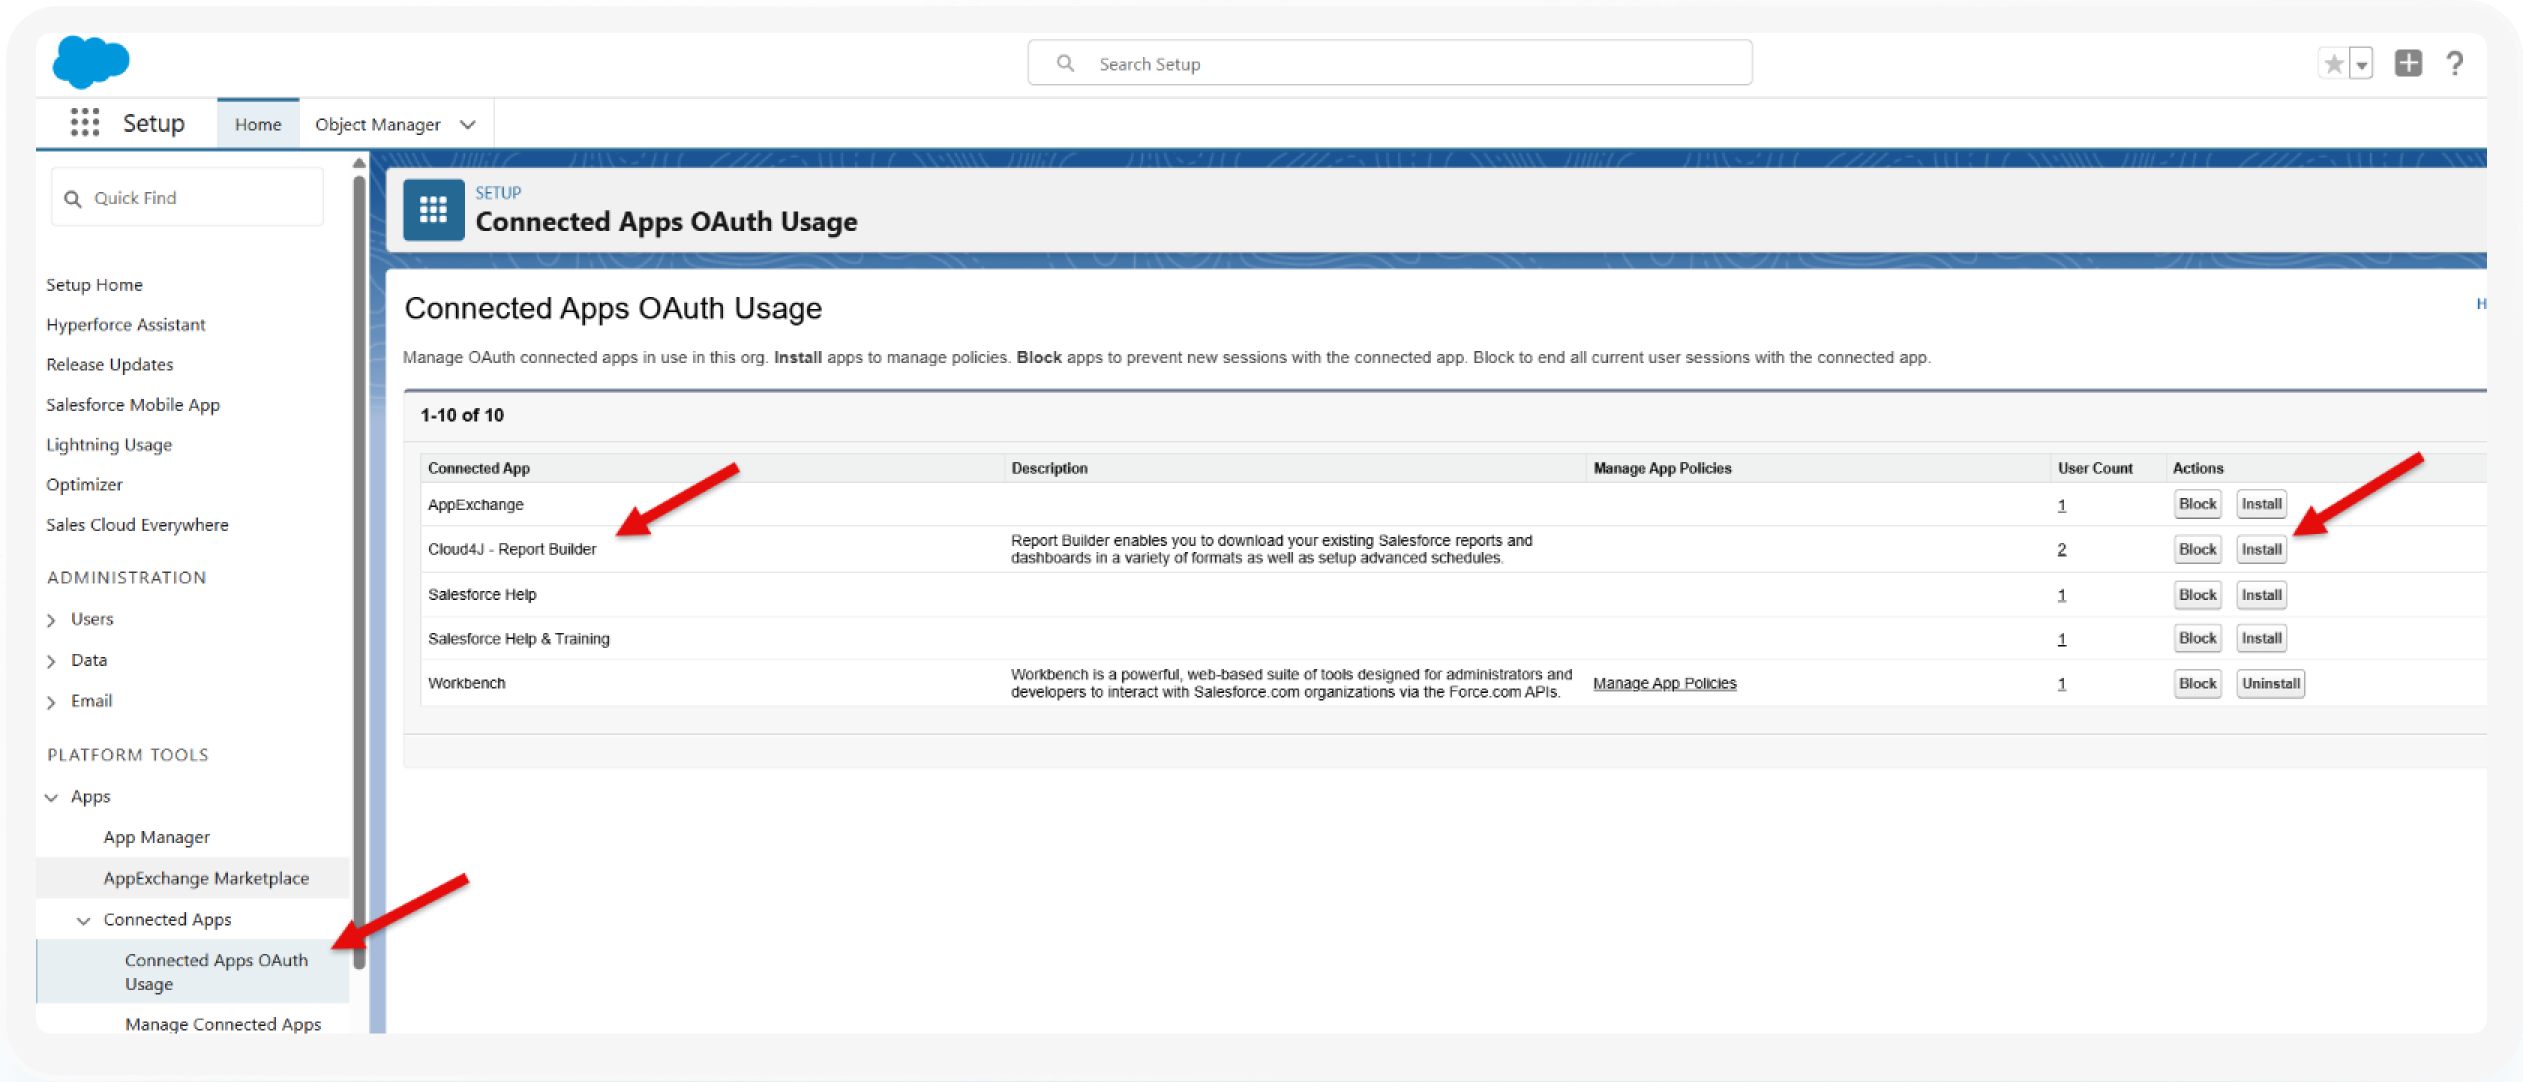Open Salesforce Help & Training user count
This screenshot has height=1082, width=2523.
point(2061,640)
